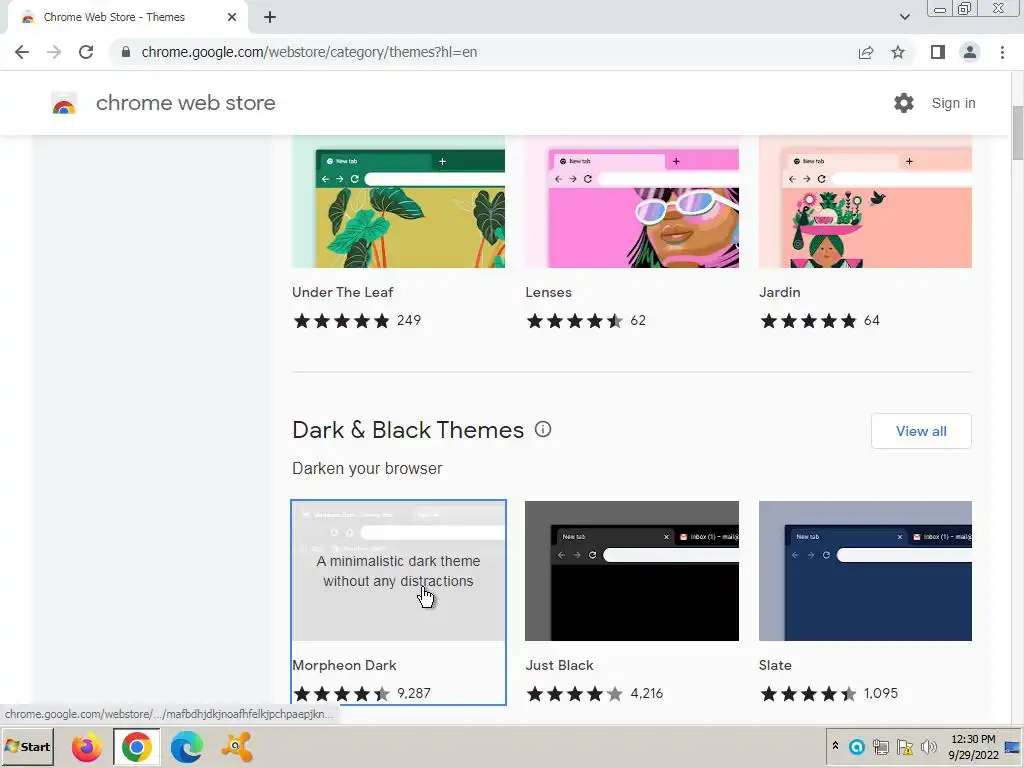Open the Under The Leaf theme thumbnail

pyautogui.click(x=398, y=202)
